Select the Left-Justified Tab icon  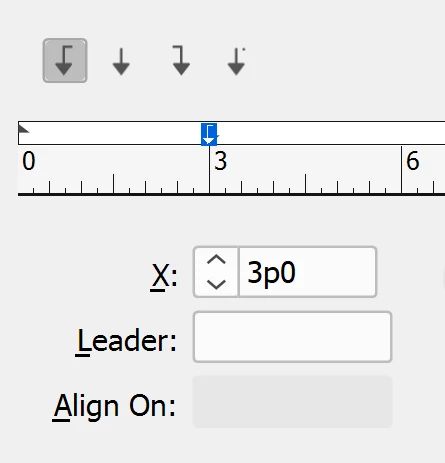65,61
